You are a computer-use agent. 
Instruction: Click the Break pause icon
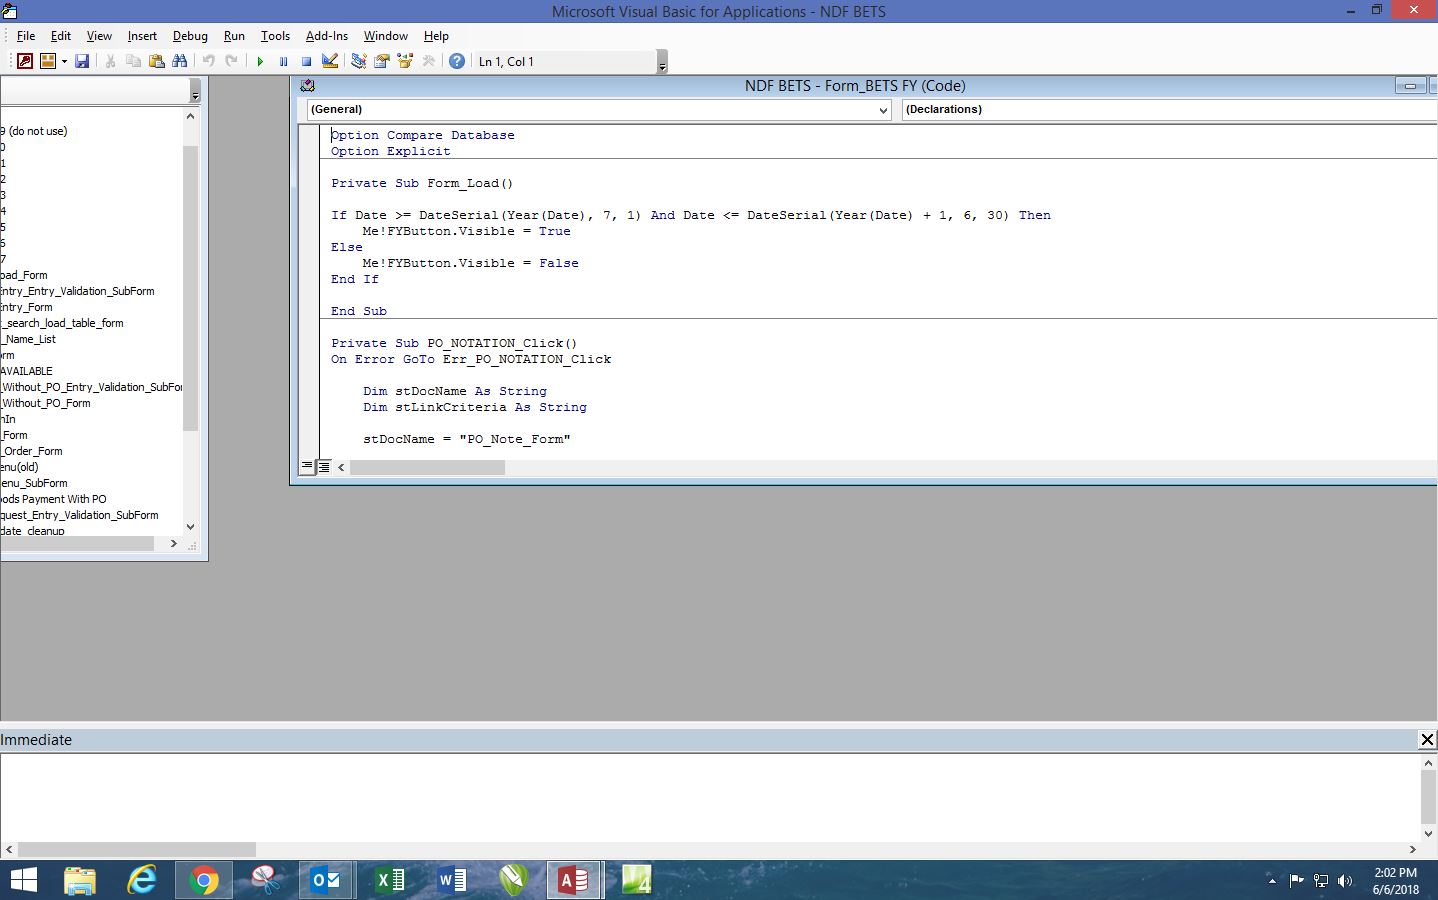click(283, 61)
